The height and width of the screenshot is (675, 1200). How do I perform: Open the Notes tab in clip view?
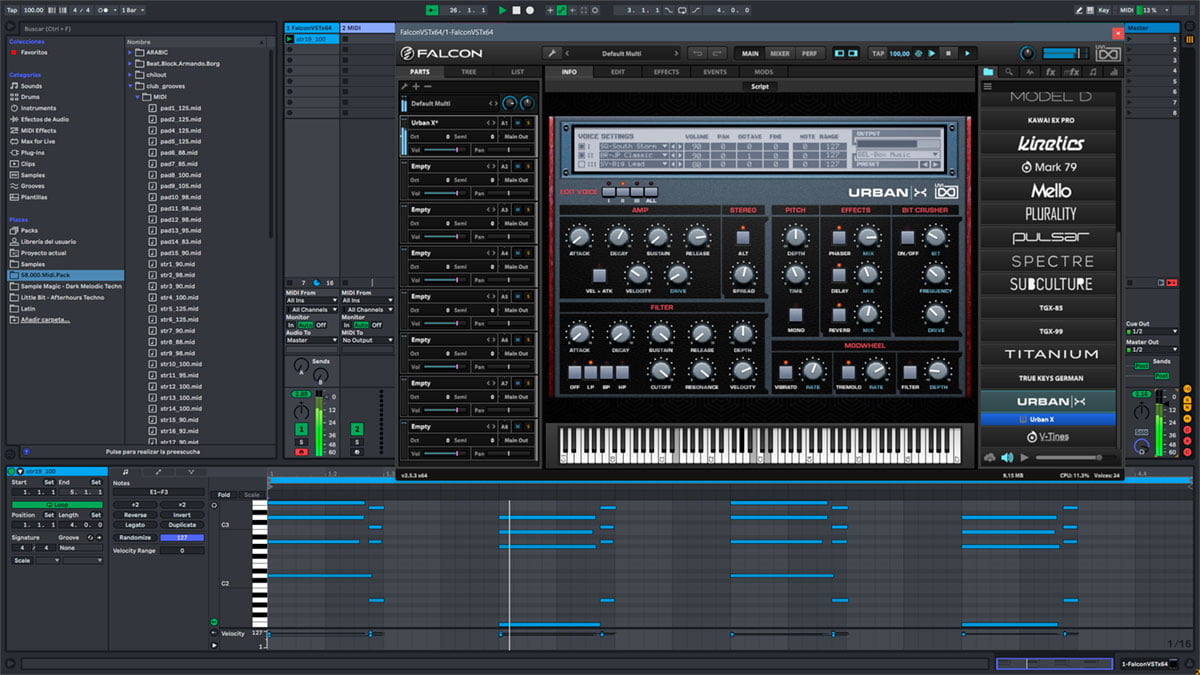(125, 471)
